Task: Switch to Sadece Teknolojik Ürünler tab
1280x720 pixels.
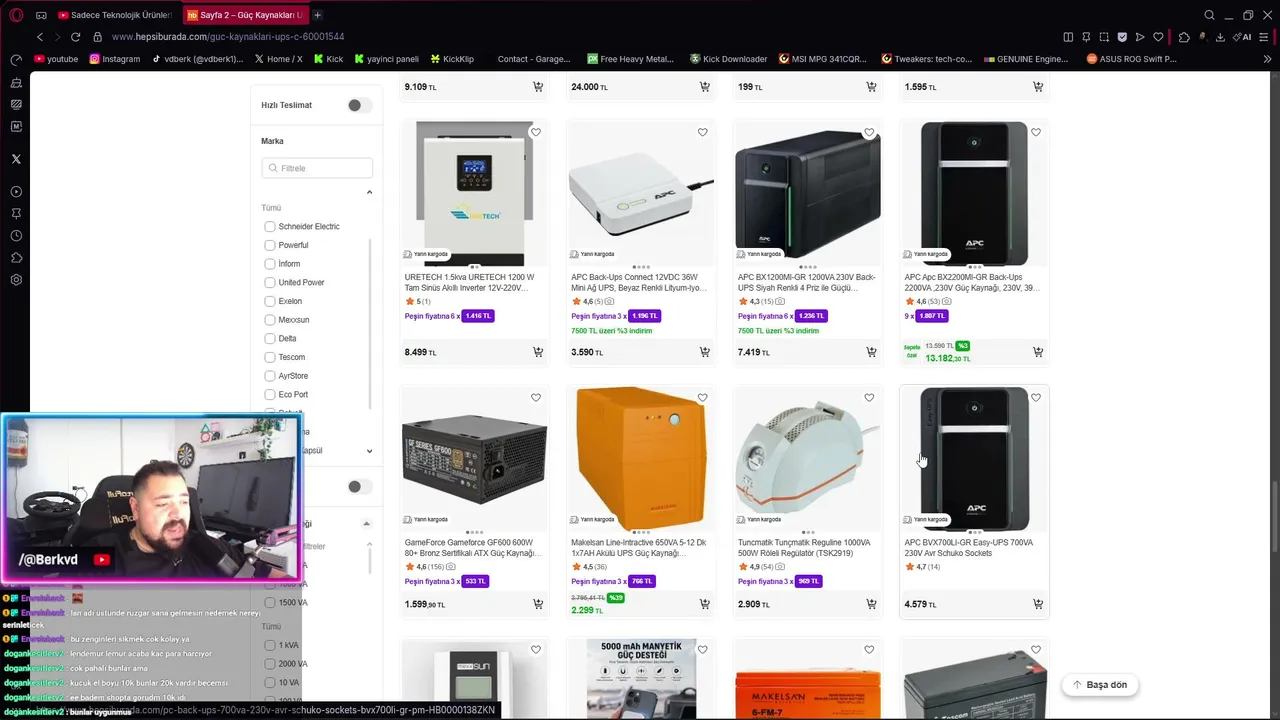Action: 114,15
